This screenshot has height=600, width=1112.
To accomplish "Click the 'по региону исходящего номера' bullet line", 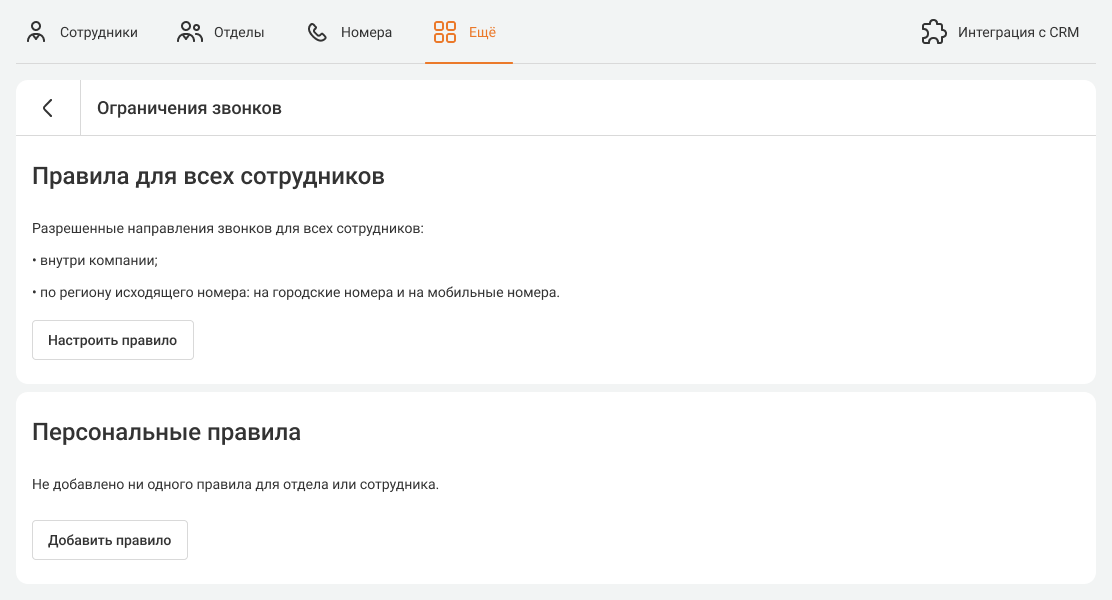I will pyautogui.click(x=296, y=293).
